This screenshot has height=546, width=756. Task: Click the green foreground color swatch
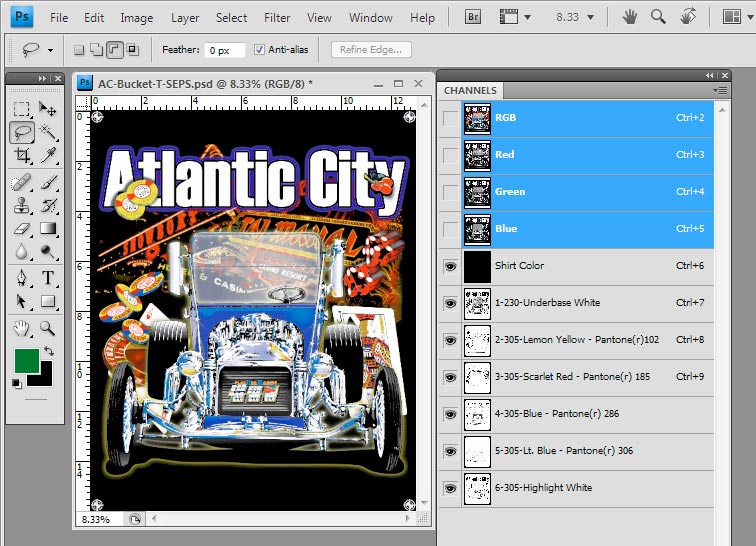26,361
